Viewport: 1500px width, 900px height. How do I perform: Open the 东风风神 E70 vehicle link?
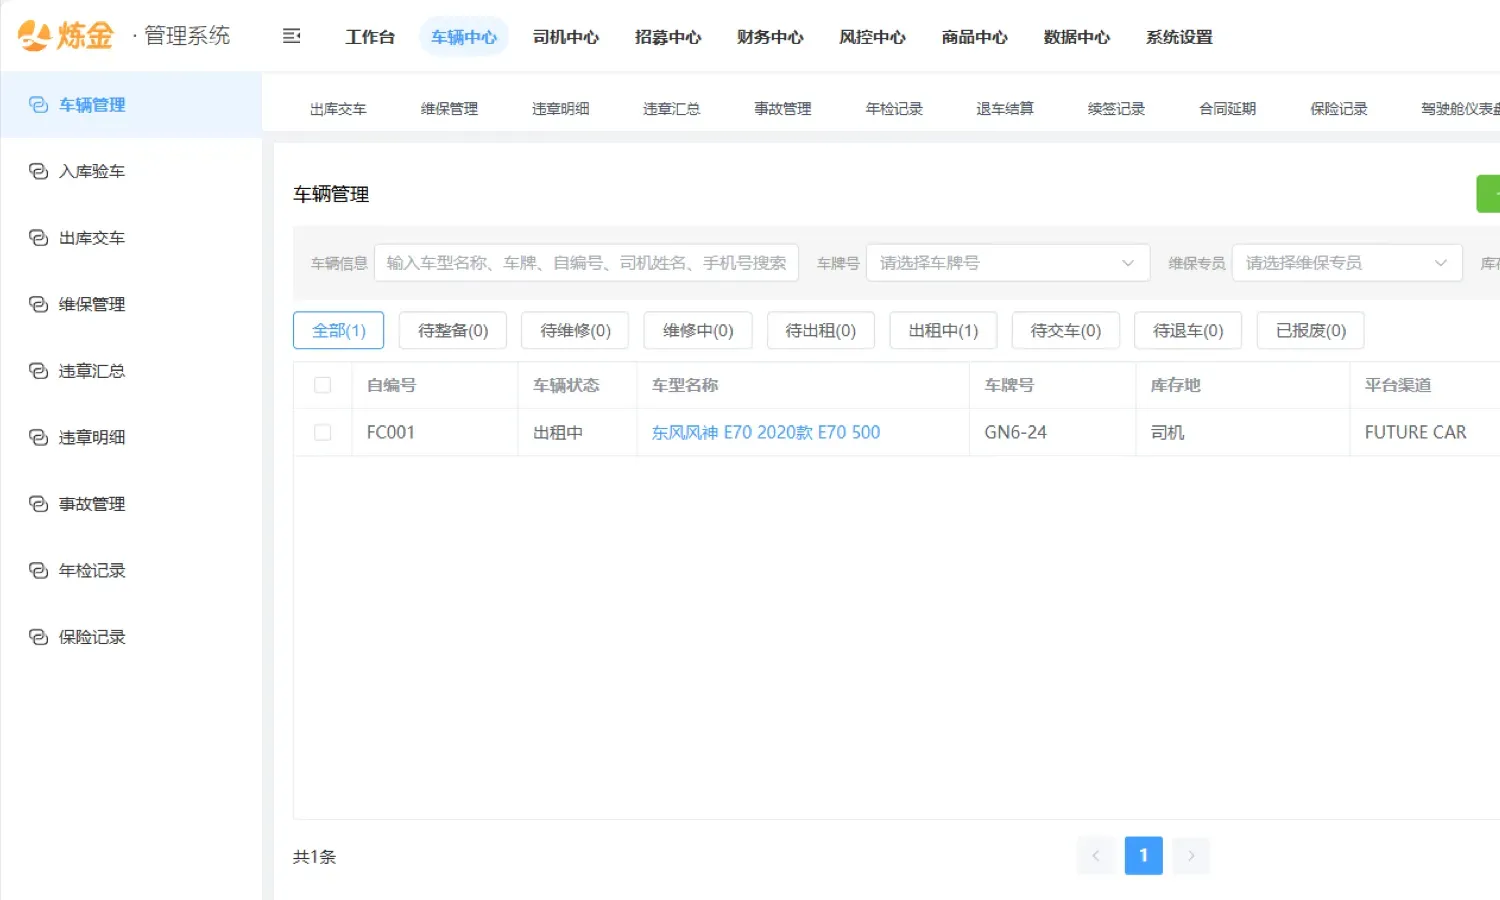(x=766, y=432)
